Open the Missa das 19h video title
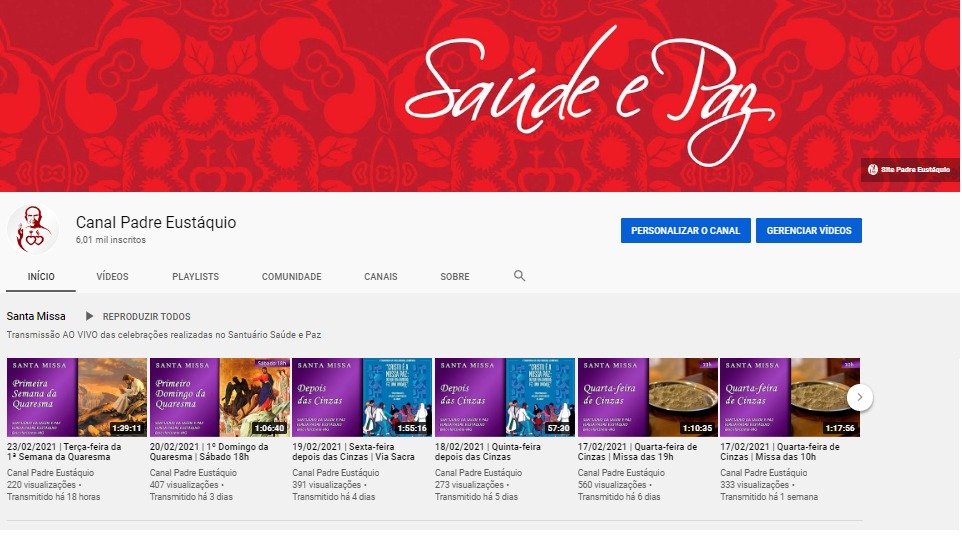 639,452
